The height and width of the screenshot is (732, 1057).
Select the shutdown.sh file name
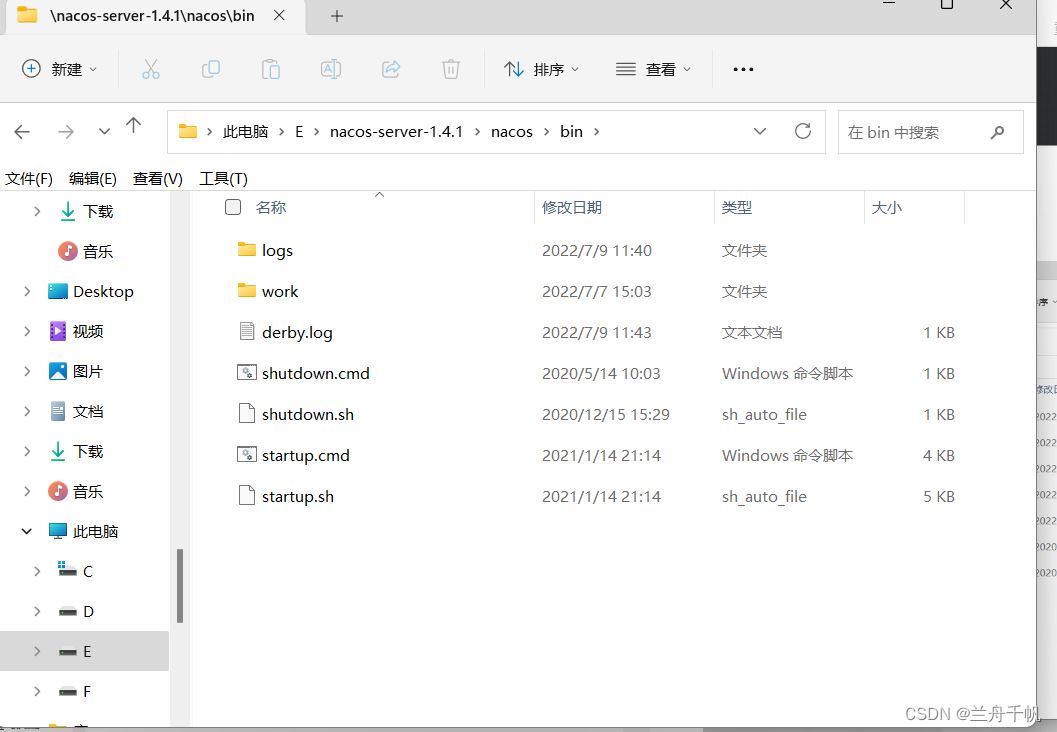point(308,415)
